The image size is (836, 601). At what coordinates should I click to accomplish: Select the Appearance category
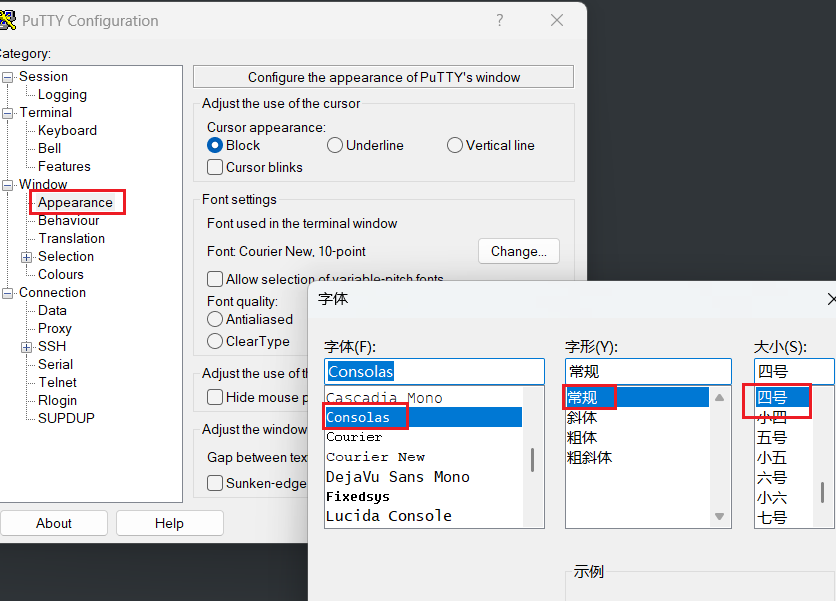coord(75,203)
